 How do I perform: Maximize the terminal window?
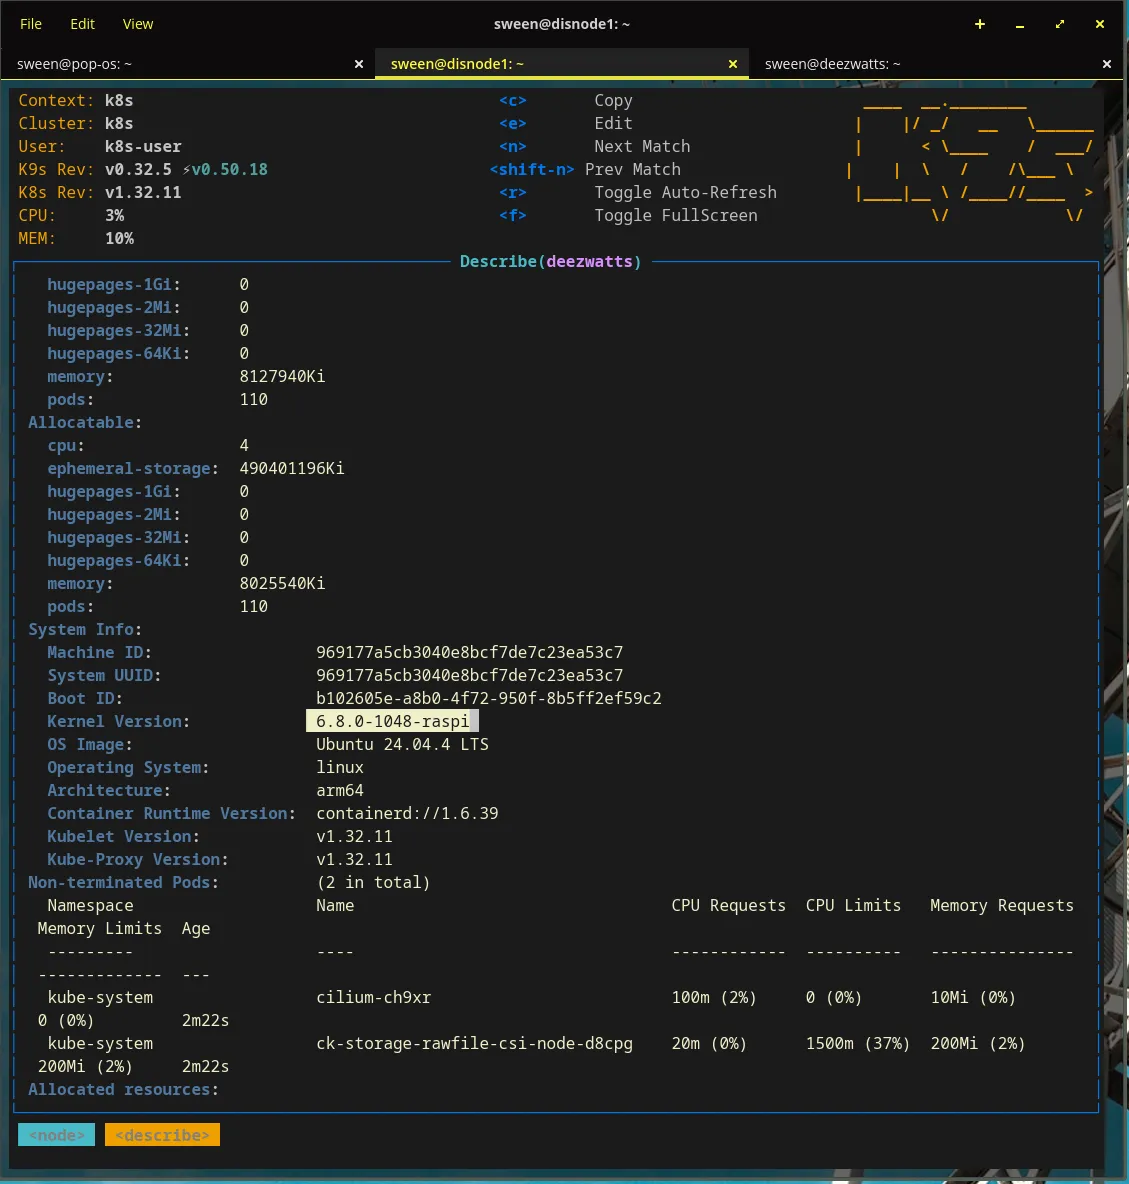coord(1060,24)
